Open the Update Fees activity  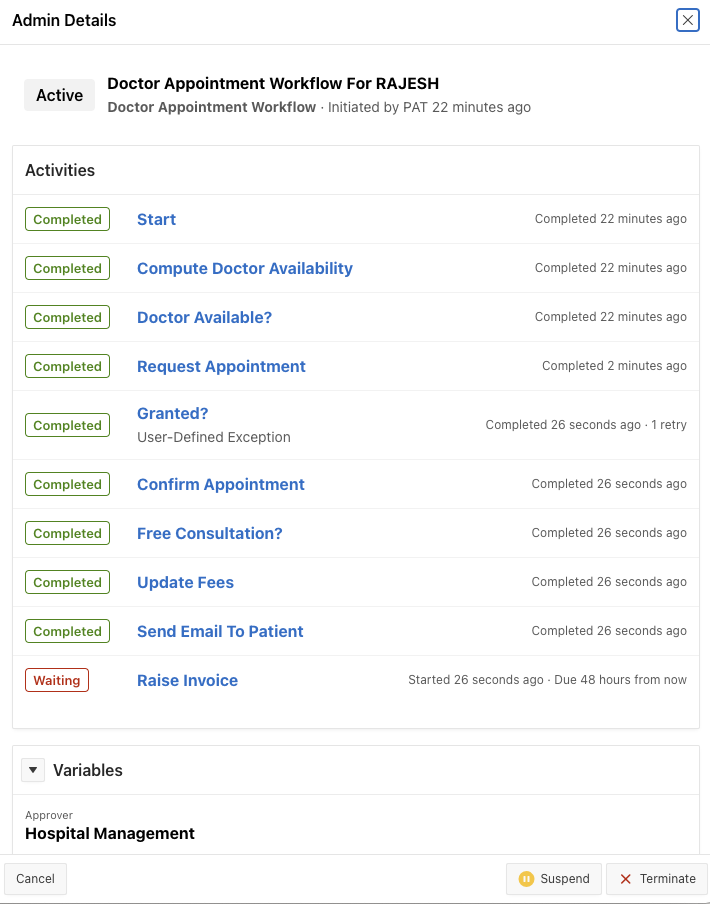(185, 583)
